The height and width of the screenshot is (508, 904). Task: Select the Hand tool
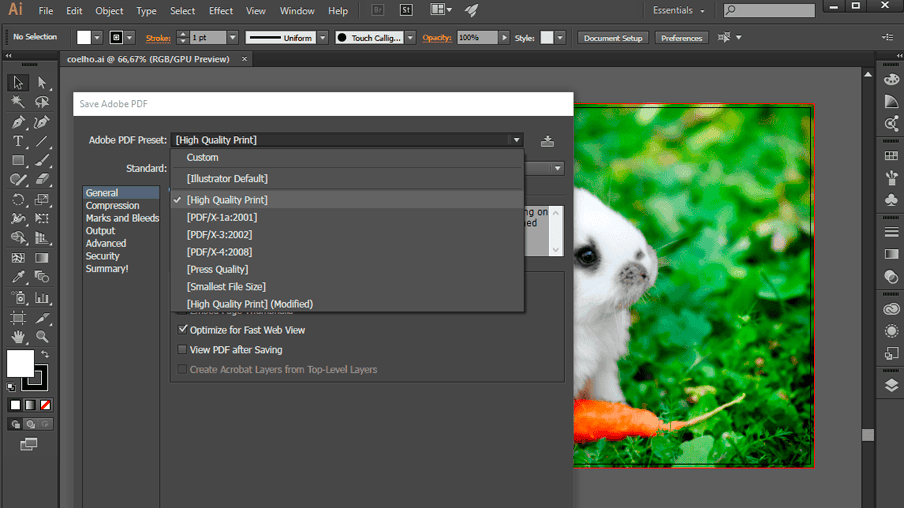point(18,337)
